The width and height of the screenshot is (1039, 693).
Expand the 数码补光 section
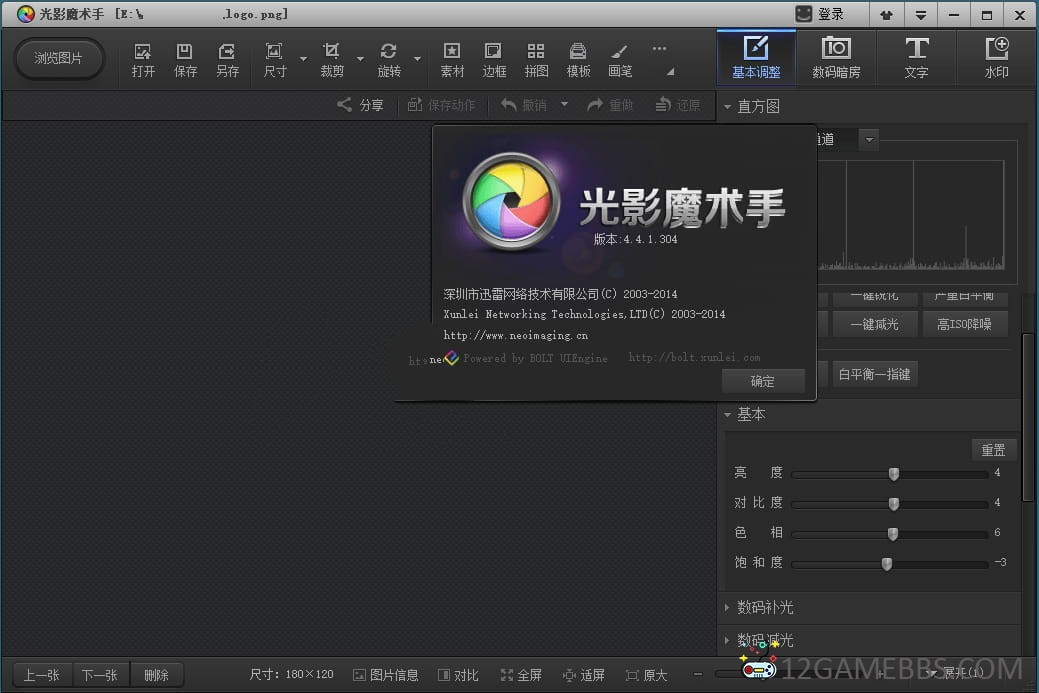coord(764,607)
